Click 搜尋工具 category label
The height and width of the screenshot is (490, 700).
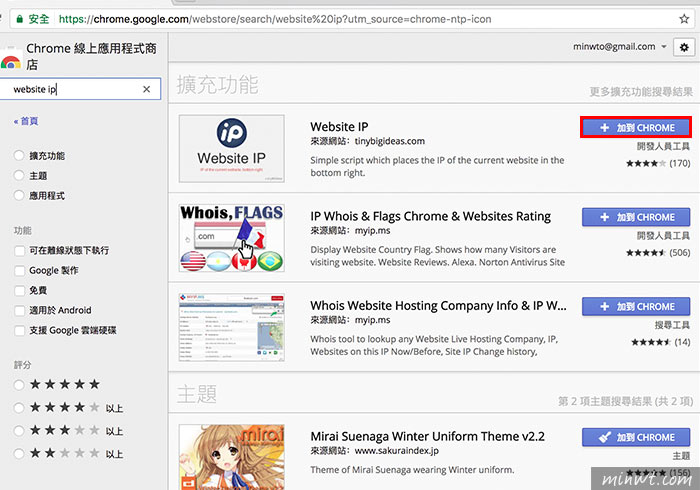point(672,325)
